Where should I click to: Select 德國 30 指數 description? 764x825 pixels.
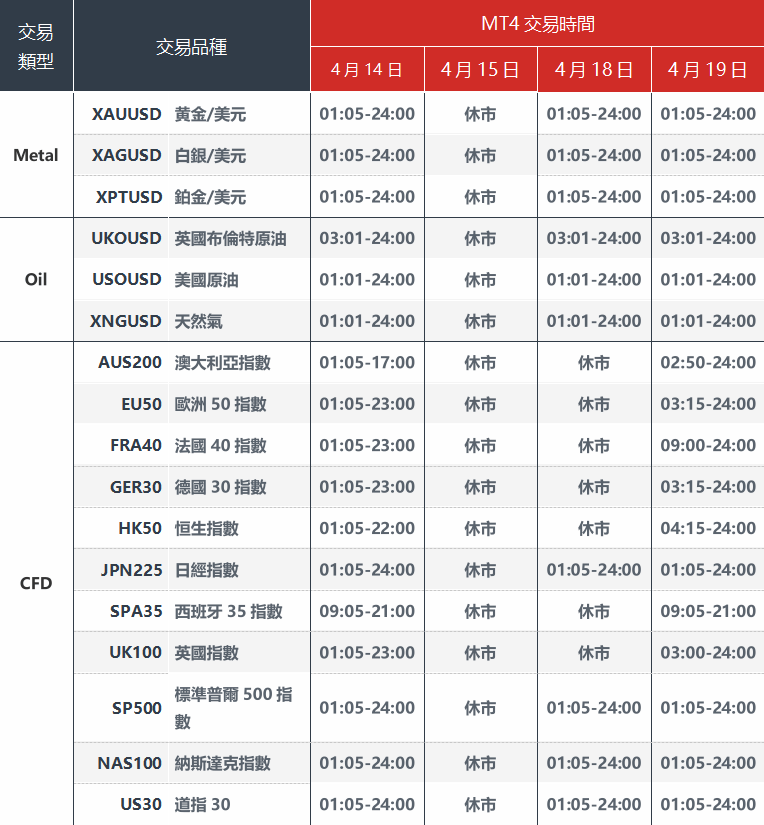click(220, 487)
